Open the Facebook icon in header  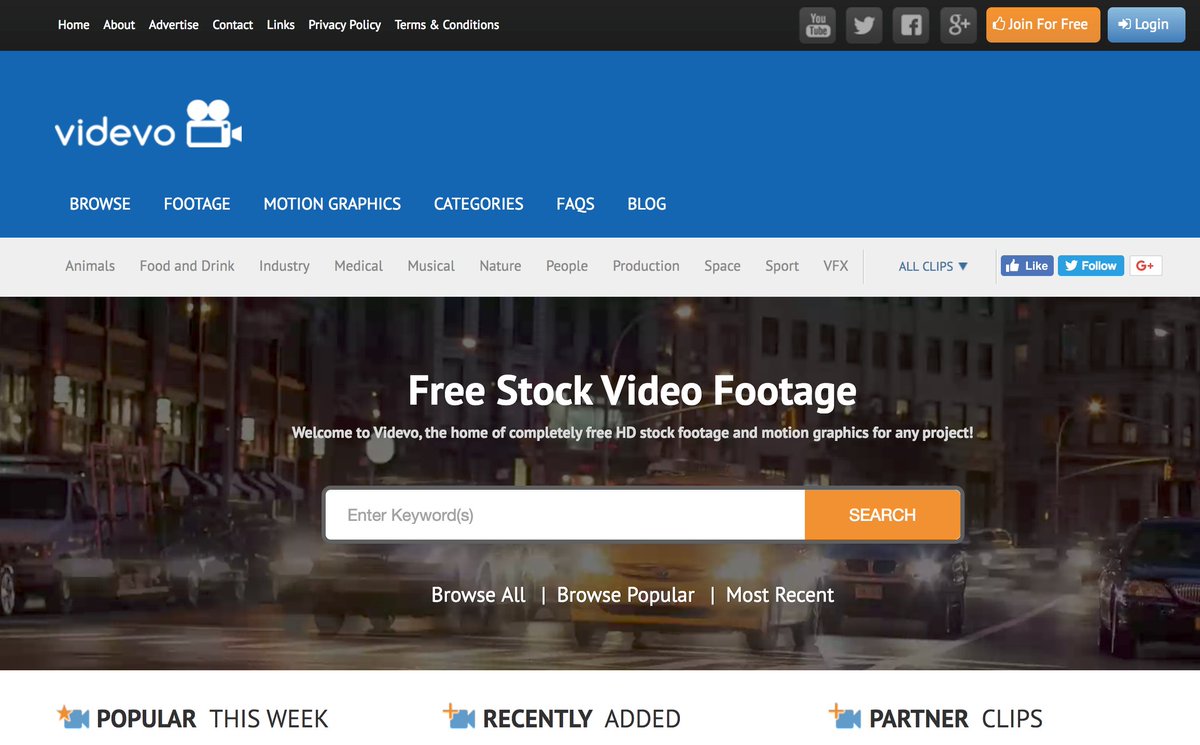tap(911, 25)
